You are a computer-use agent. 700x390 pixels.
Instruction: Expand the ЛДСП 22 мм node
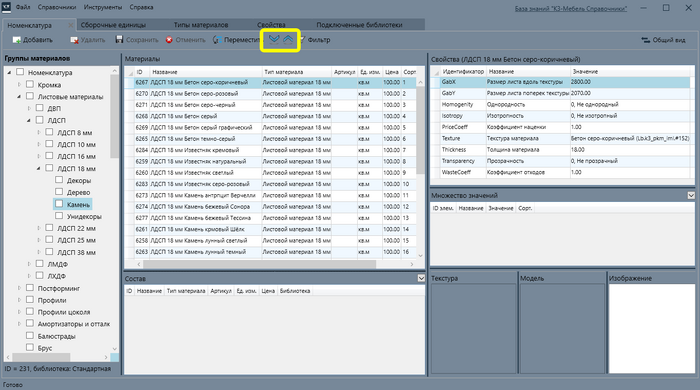pos(39,228)
